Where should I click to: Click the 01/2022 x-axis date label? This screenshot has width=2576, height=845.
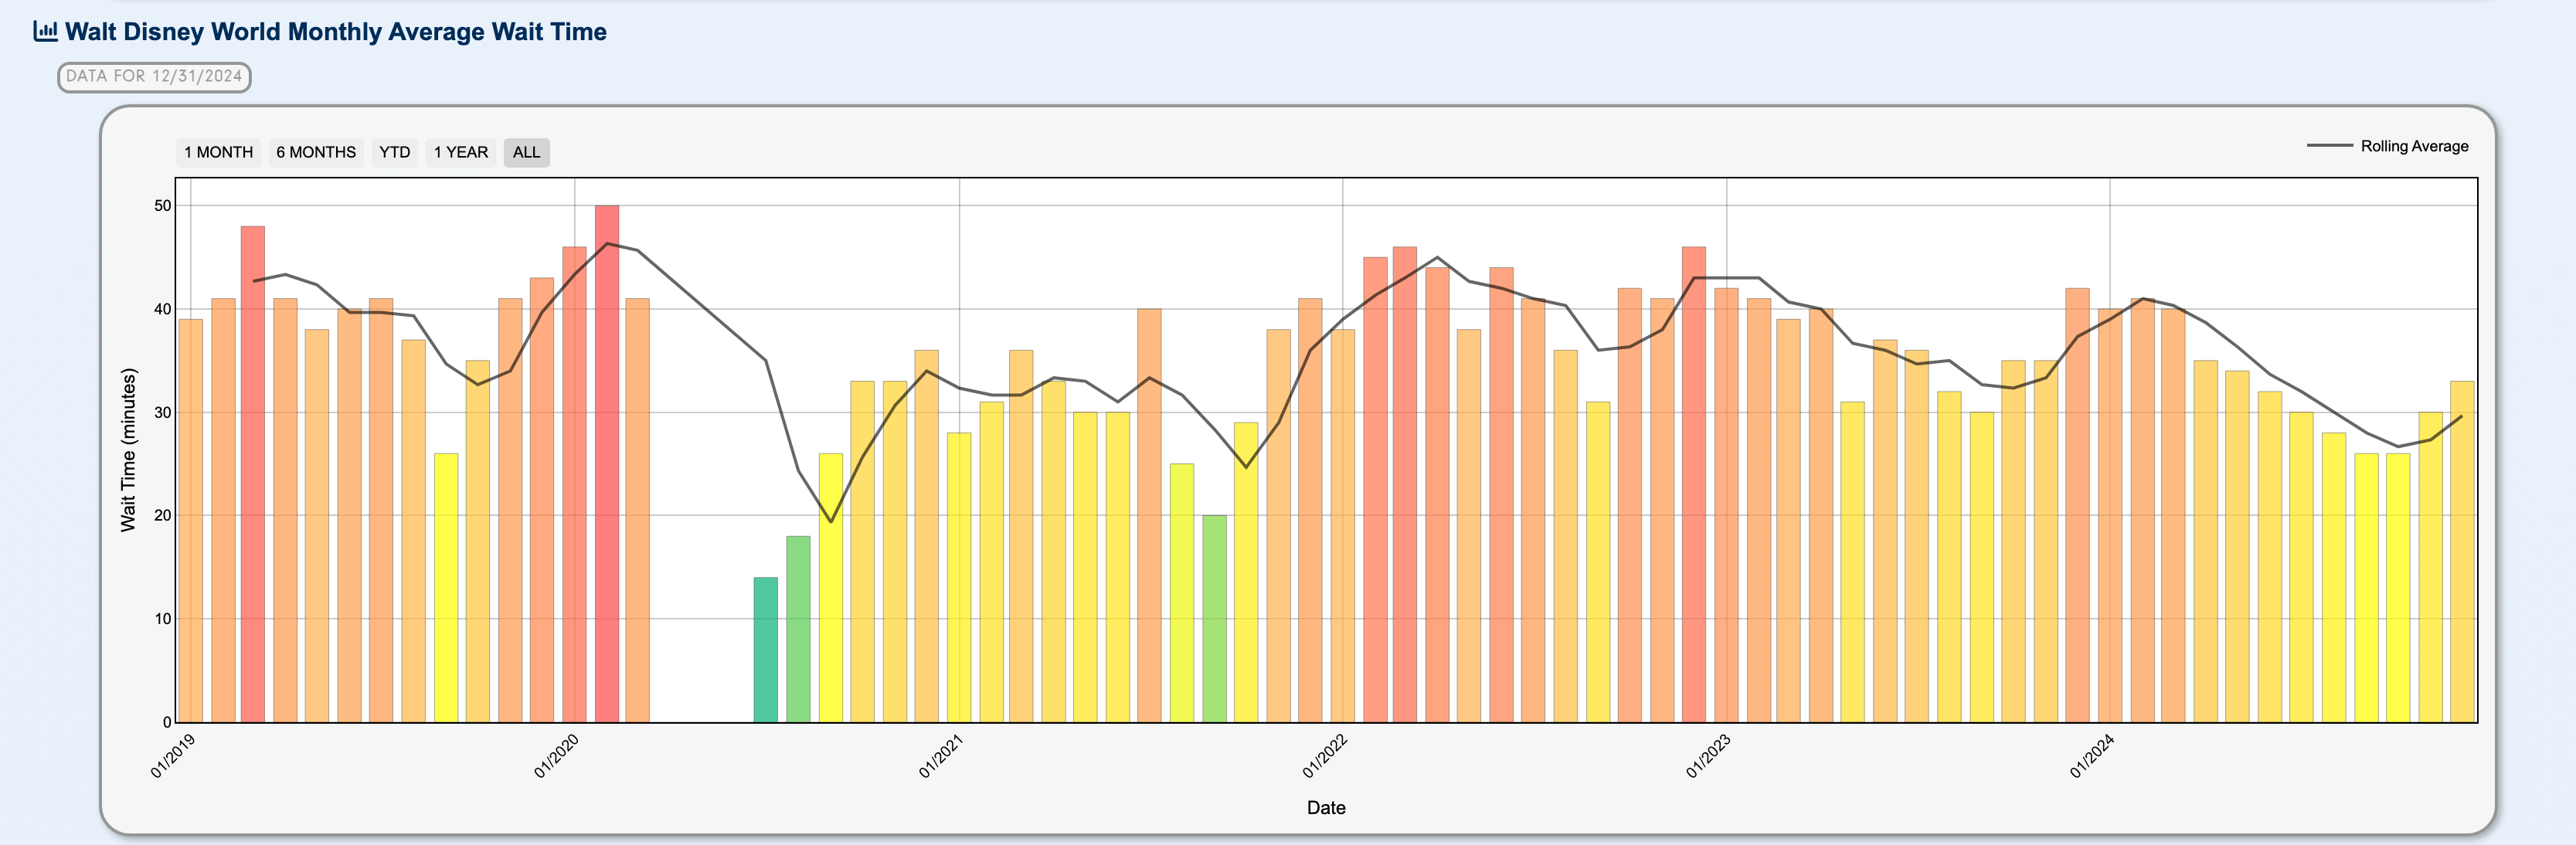1324,756
